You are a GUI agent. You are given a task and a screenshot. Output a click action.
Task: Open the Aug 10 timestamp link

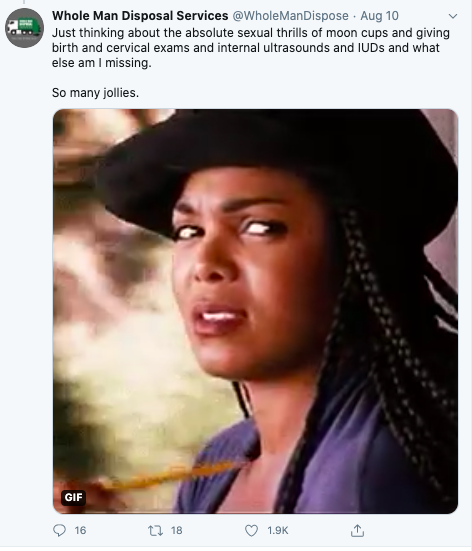(x=379, y=16)
